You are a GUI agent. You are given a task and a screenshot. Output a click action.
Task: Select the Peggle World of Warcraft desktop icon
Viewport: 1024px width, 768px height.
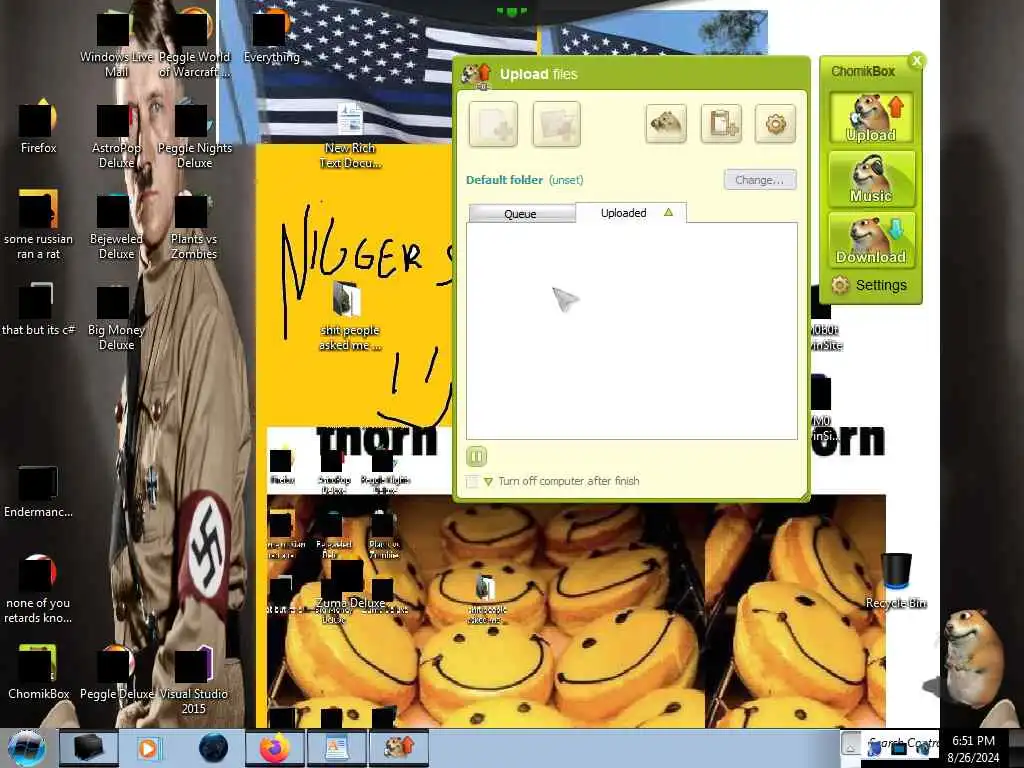coord(194,44)
